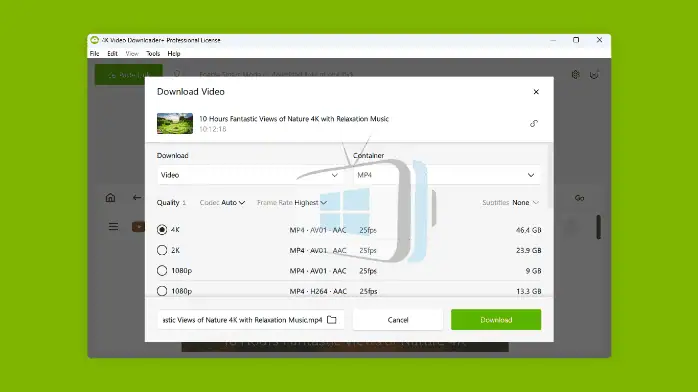Open the Edit menu
Viewport: 698px width, 392px height.
coord(112,53)
